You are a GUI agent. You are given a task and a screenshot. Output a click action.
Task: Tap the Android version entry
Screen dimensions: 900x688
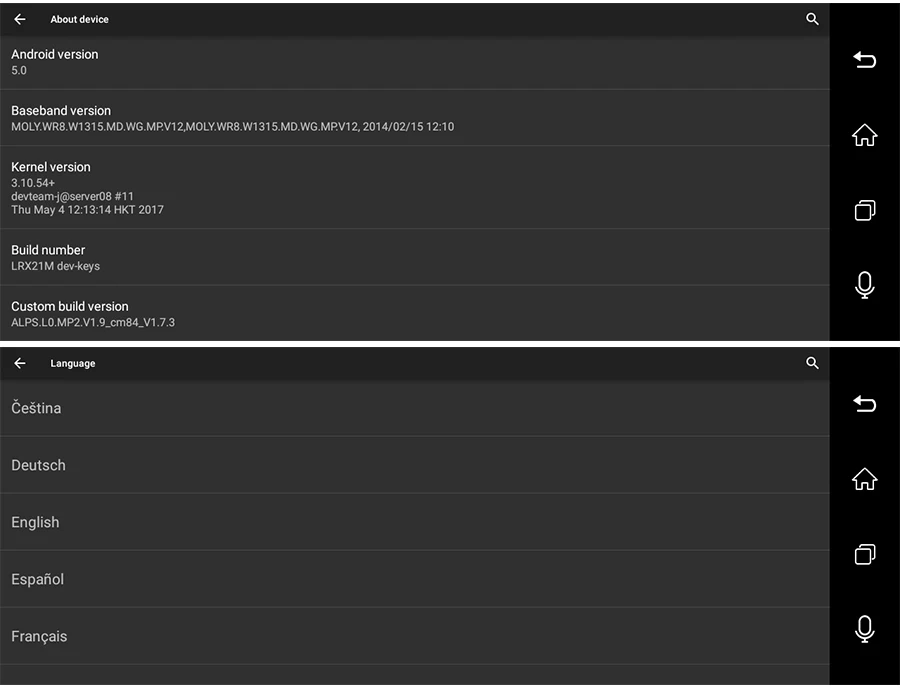point(414,62)
